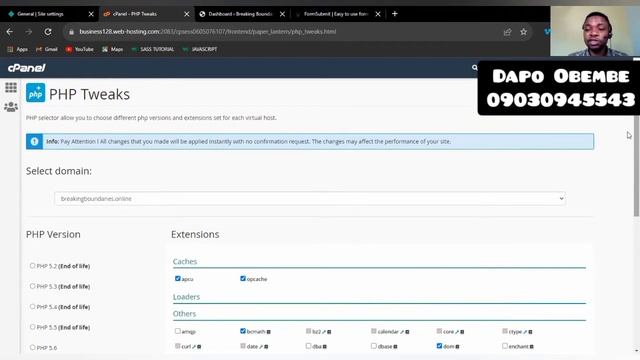Click the padlock icon in the address bar
640x360 pixels.
71,32
